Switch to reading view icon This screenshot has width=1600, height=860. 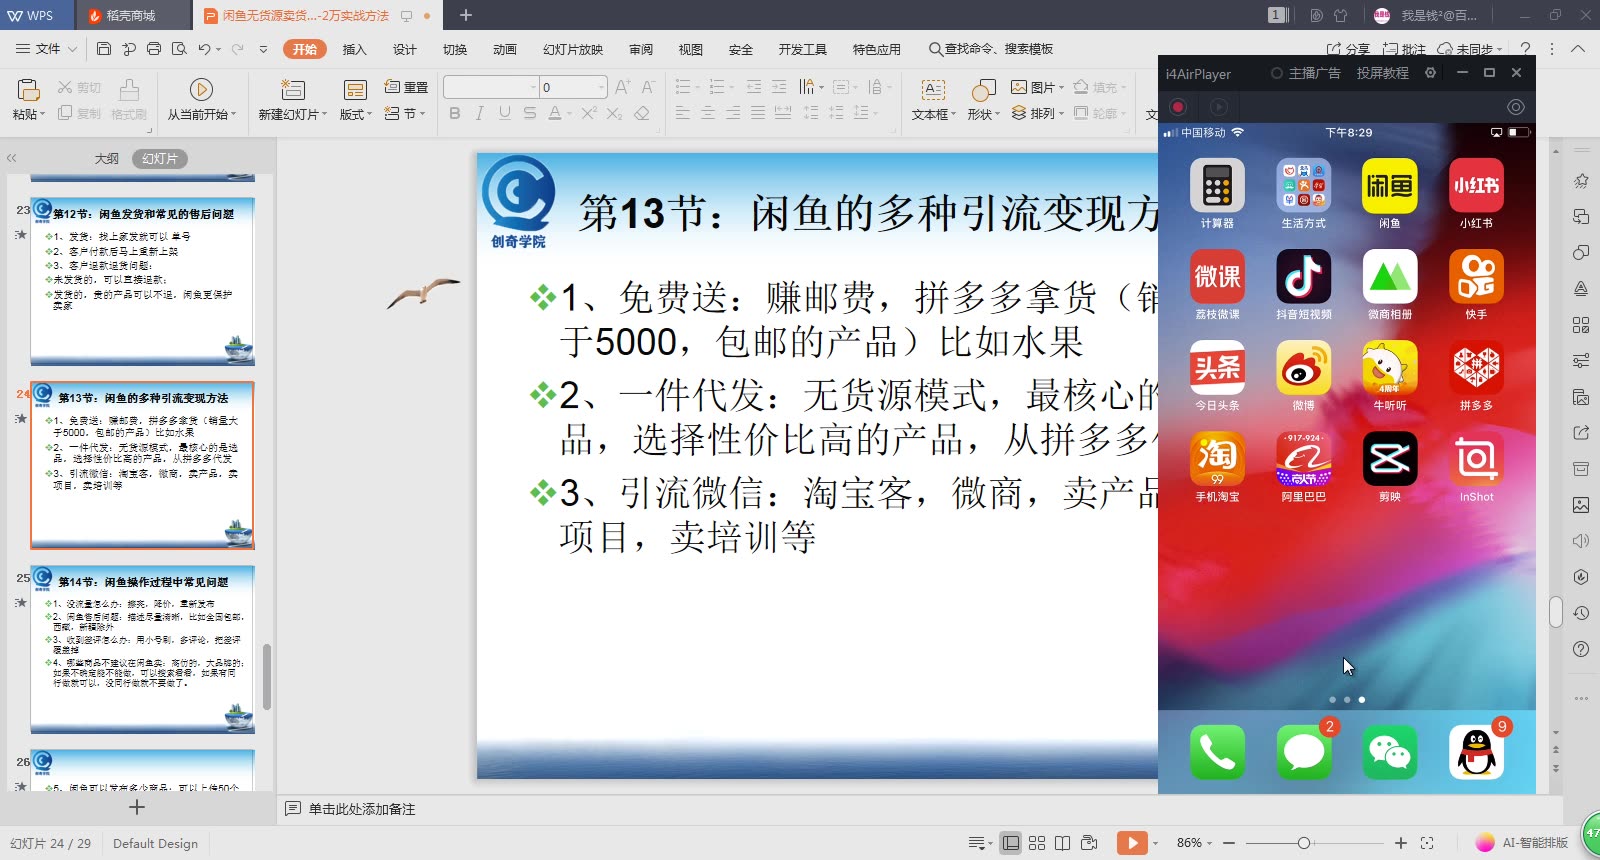[1063, 843]
